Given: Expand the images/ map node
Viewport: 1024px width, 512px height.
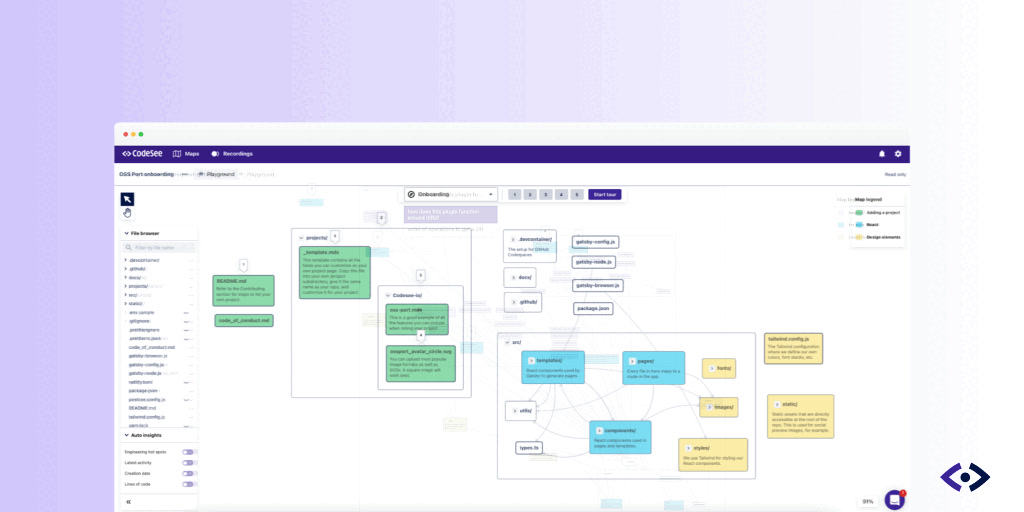Looking at the screenshot, I should tap(709, 408).
